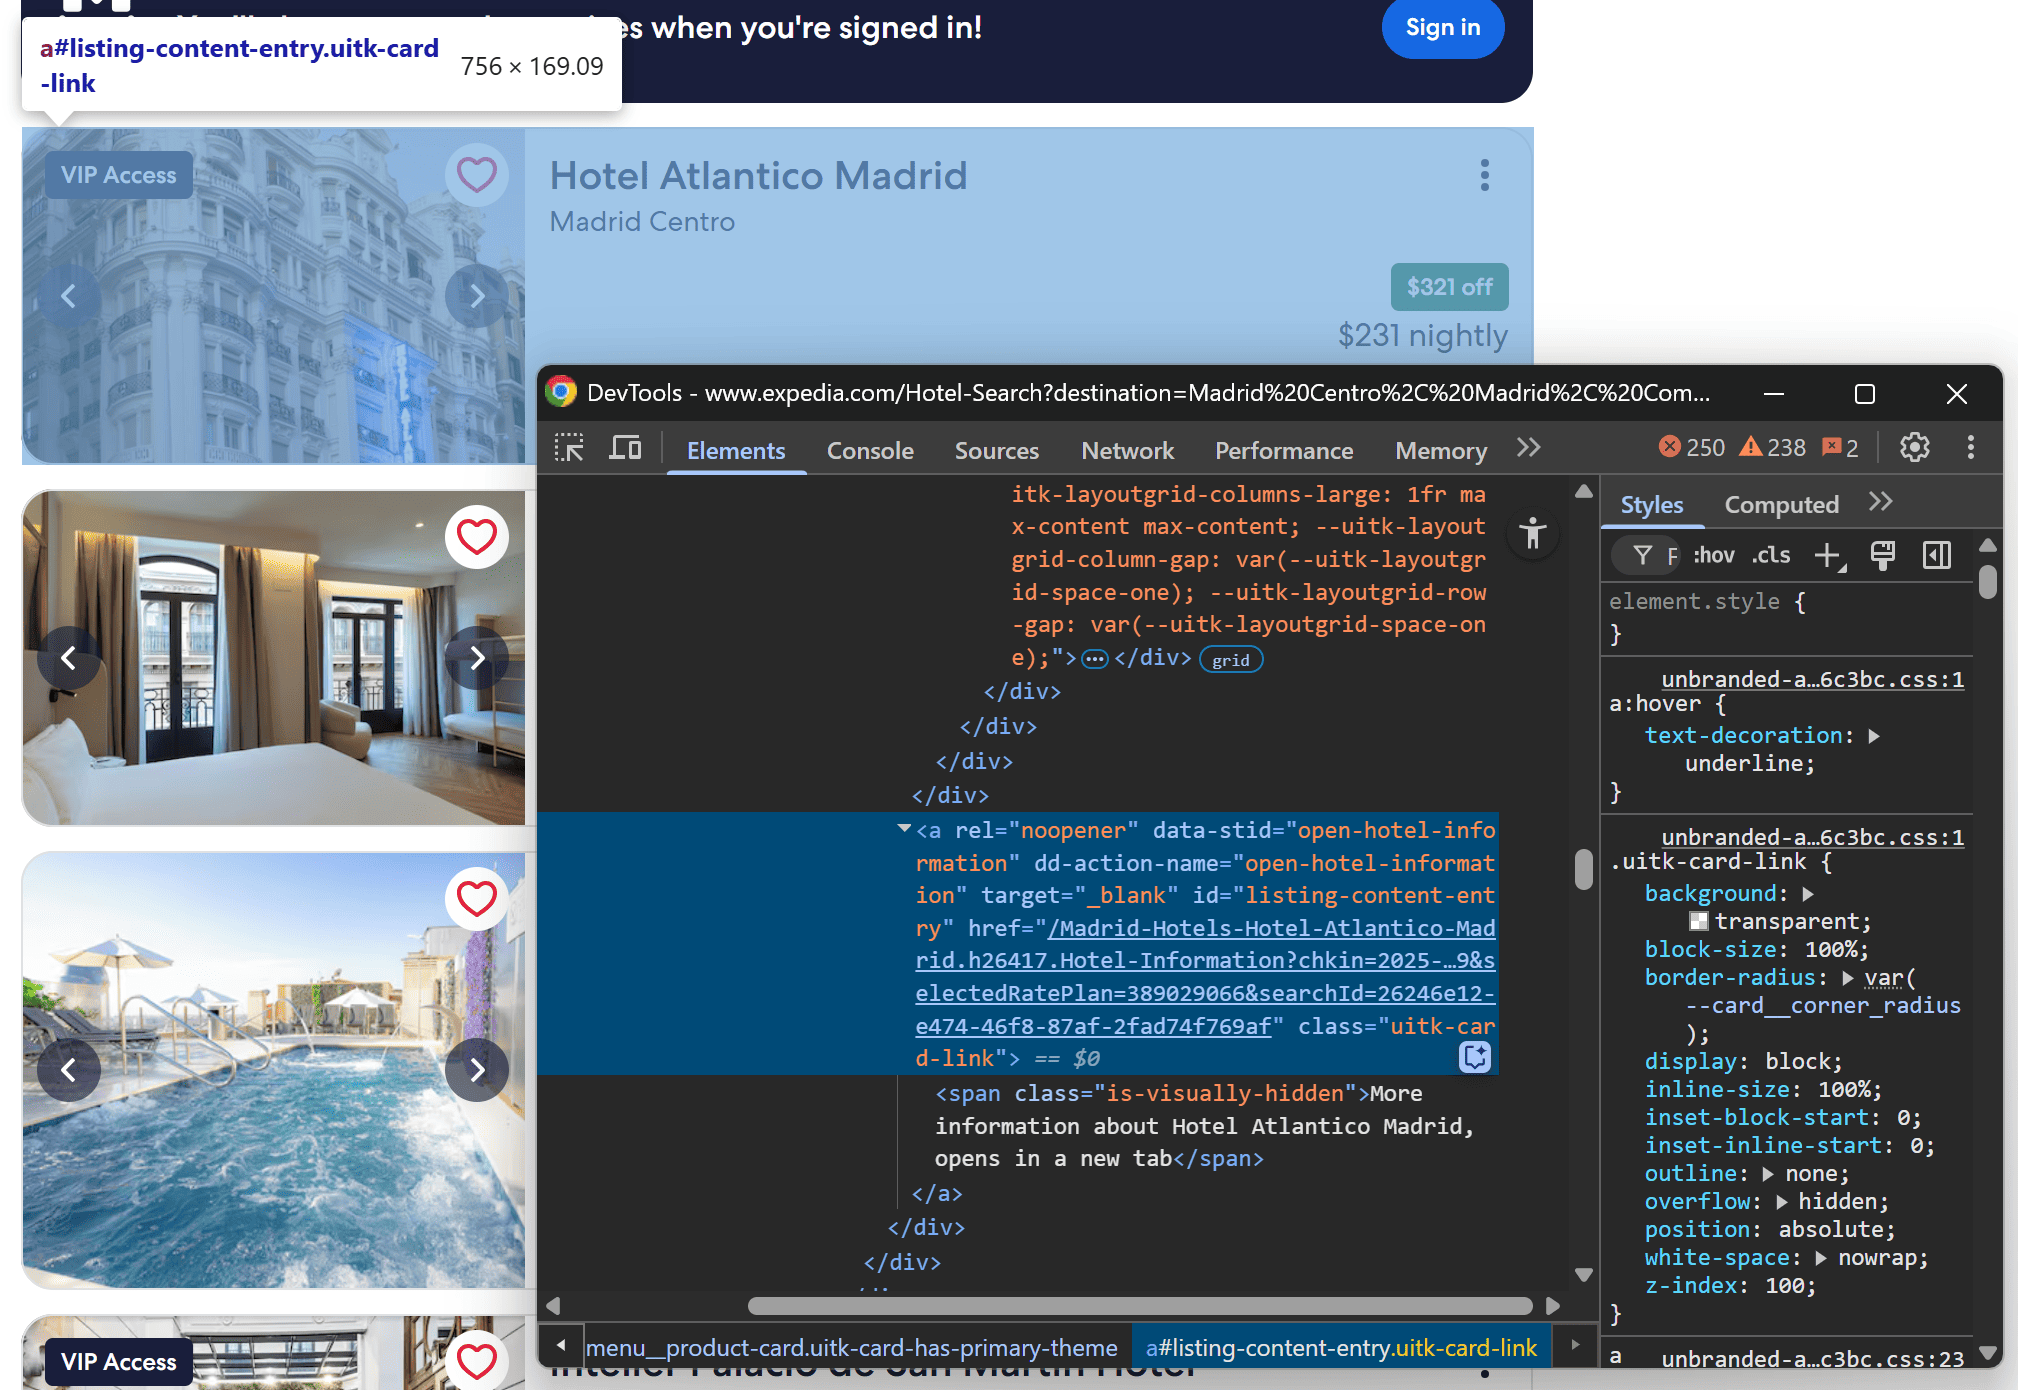Show more DevTools tabs chevron
The height and width of the screenshot is (1390, 2018).
1528,448
